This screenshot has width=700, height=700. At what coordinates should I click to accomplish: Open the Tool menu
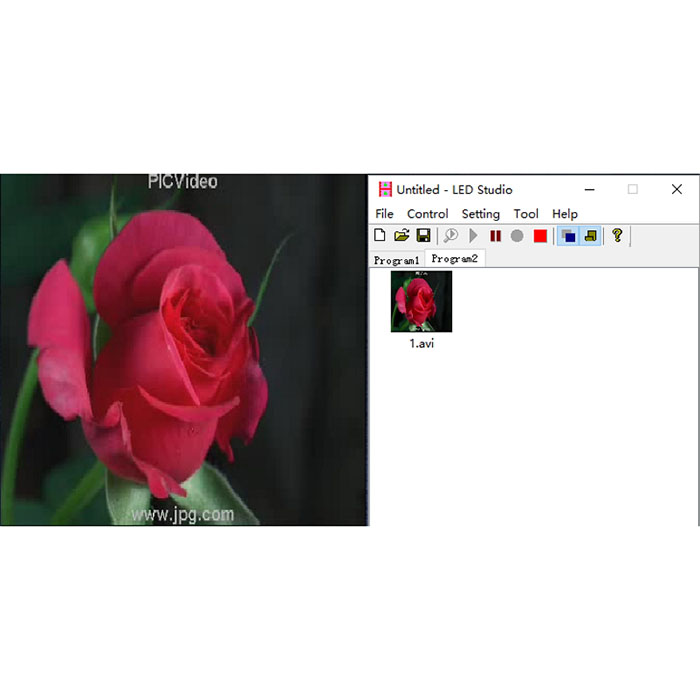coord(526,214)
